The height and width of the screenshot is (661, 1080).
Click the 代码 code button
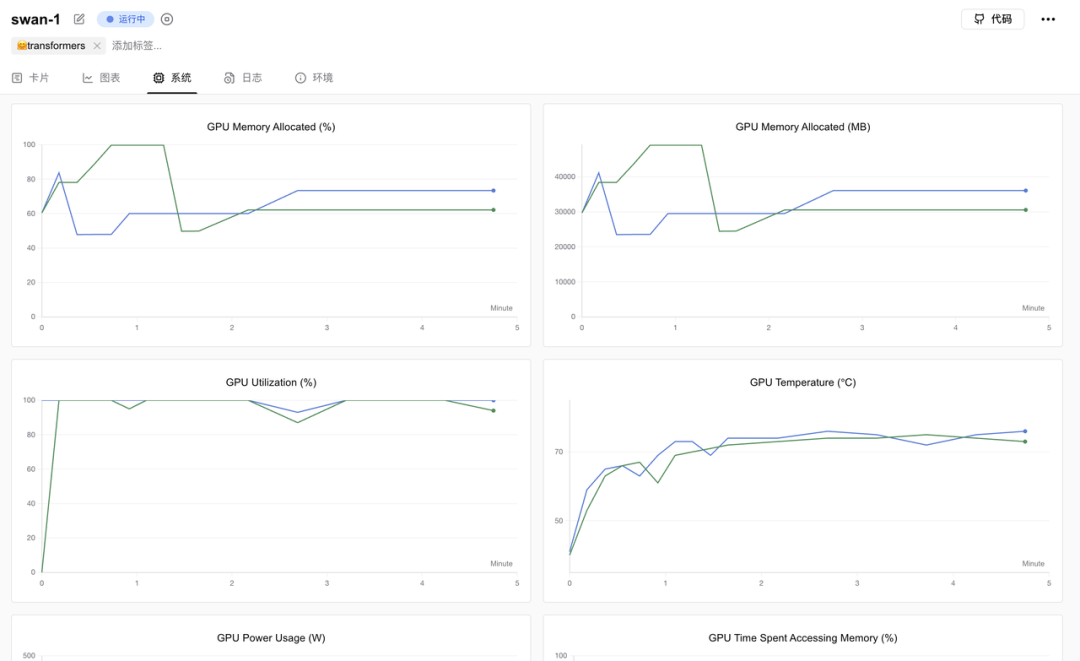click(x=993, y=19)
